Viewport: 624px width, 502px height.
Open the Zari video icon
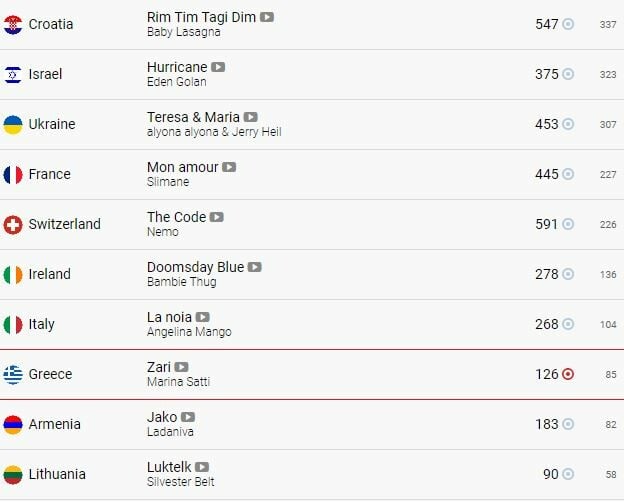click(x=181, y=367)
